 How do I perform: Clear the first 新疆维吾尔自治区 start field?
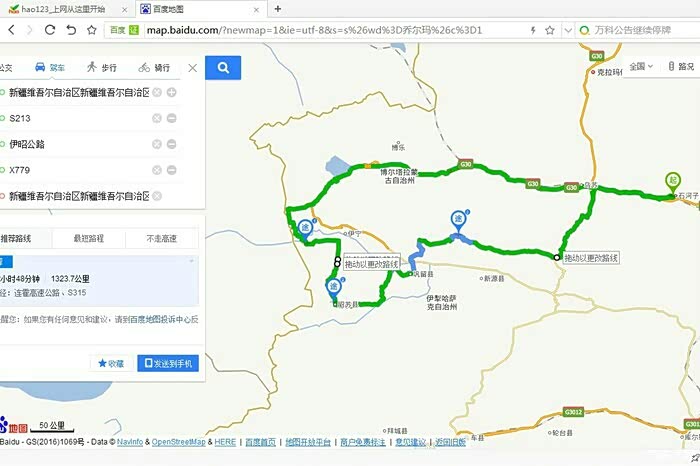point(157,92)
